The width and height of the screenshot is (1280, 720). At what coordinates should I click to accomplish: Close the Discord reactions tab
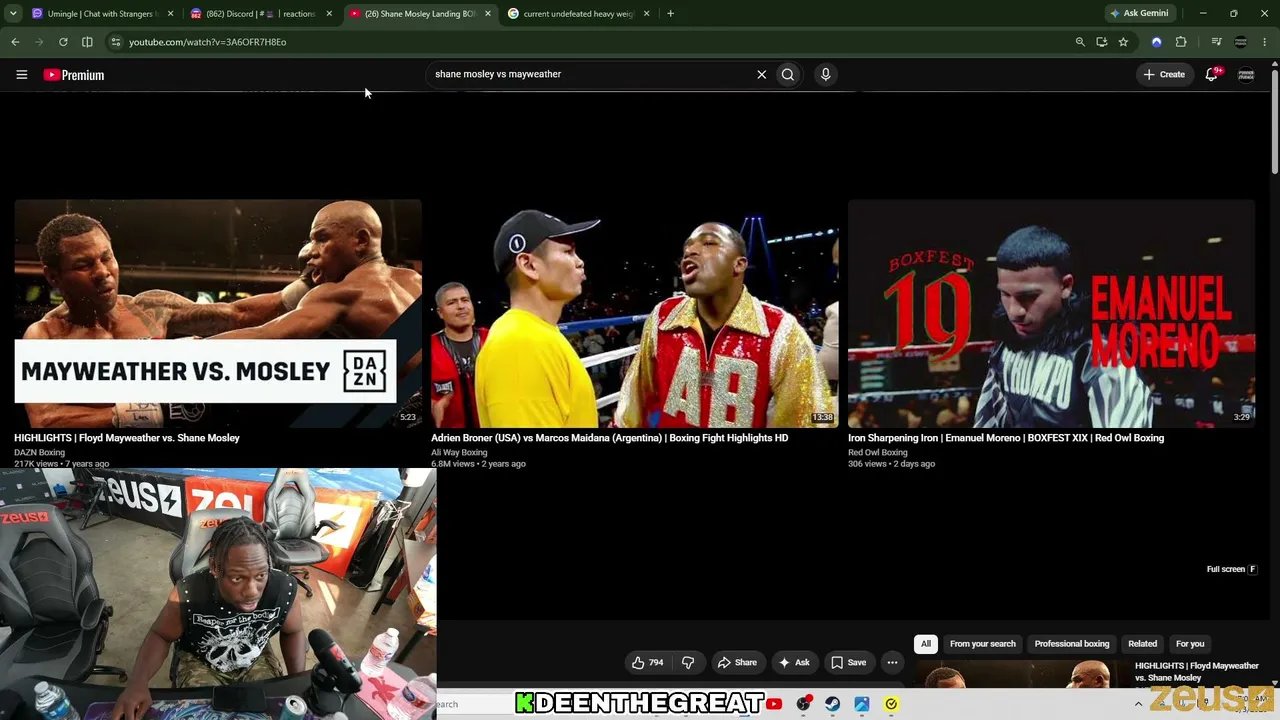329,14
